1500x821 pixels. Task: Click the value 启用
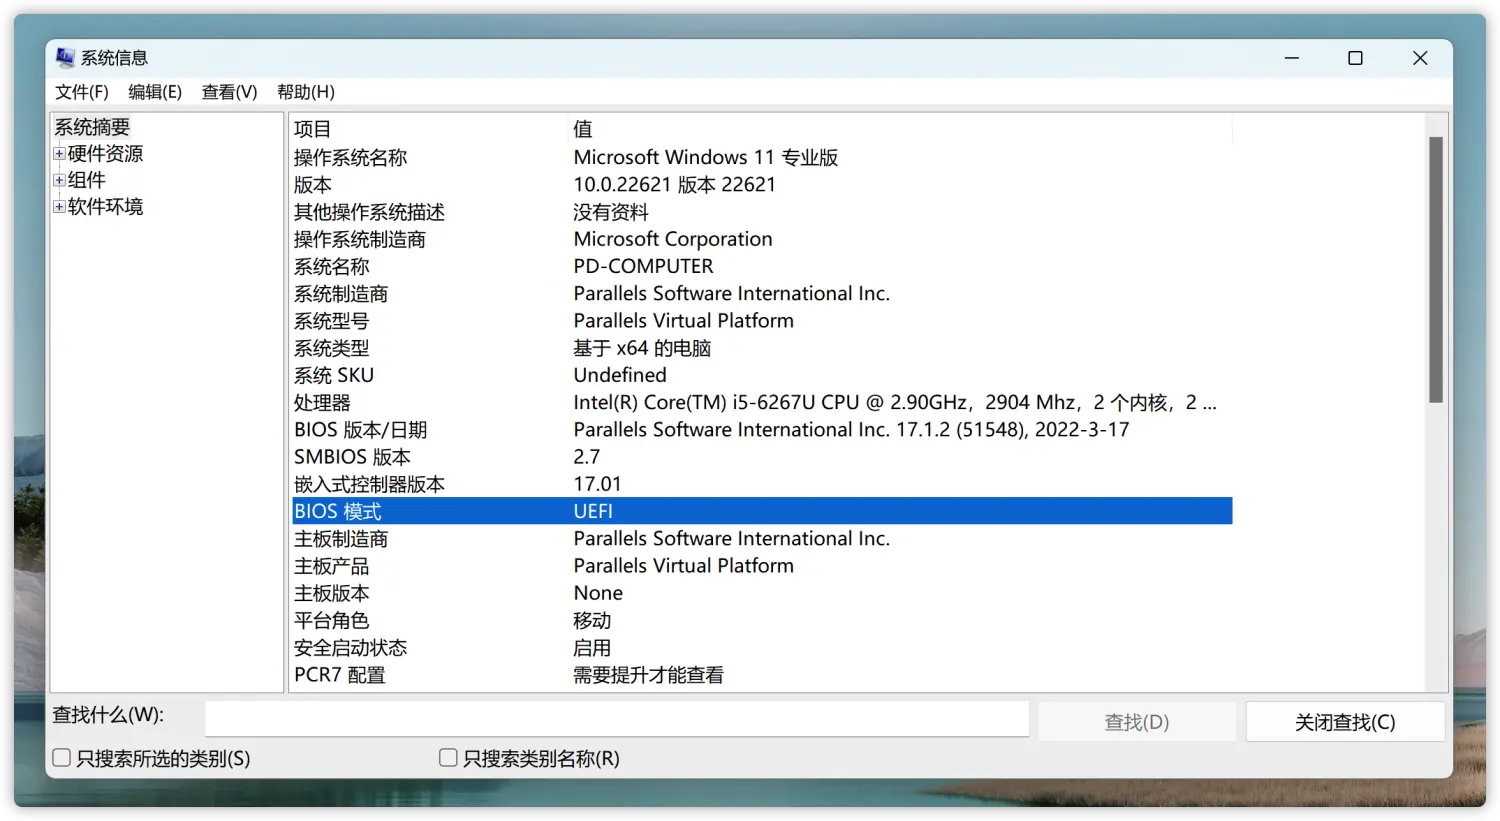[592, 648]
